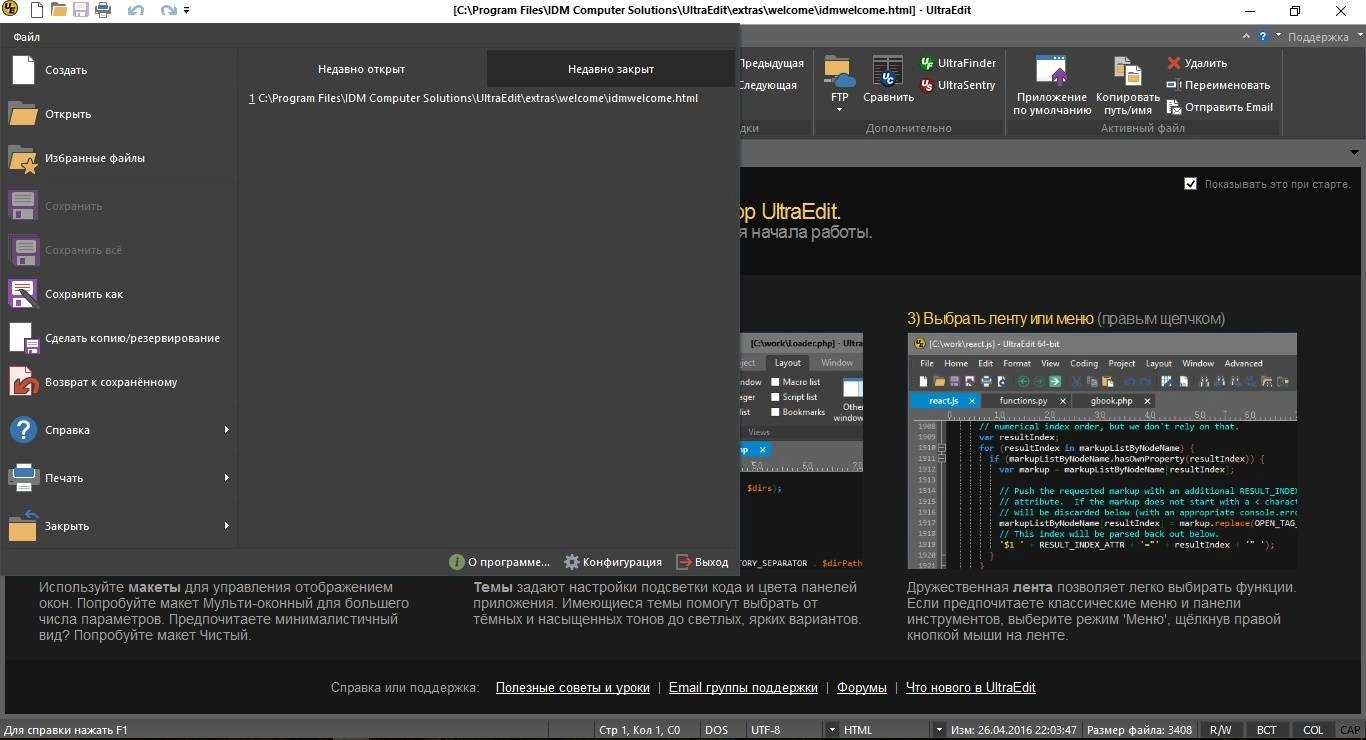The image size is (1366, 740).
Task: Click the blue help question icon top right
Action: point(1264,36)
